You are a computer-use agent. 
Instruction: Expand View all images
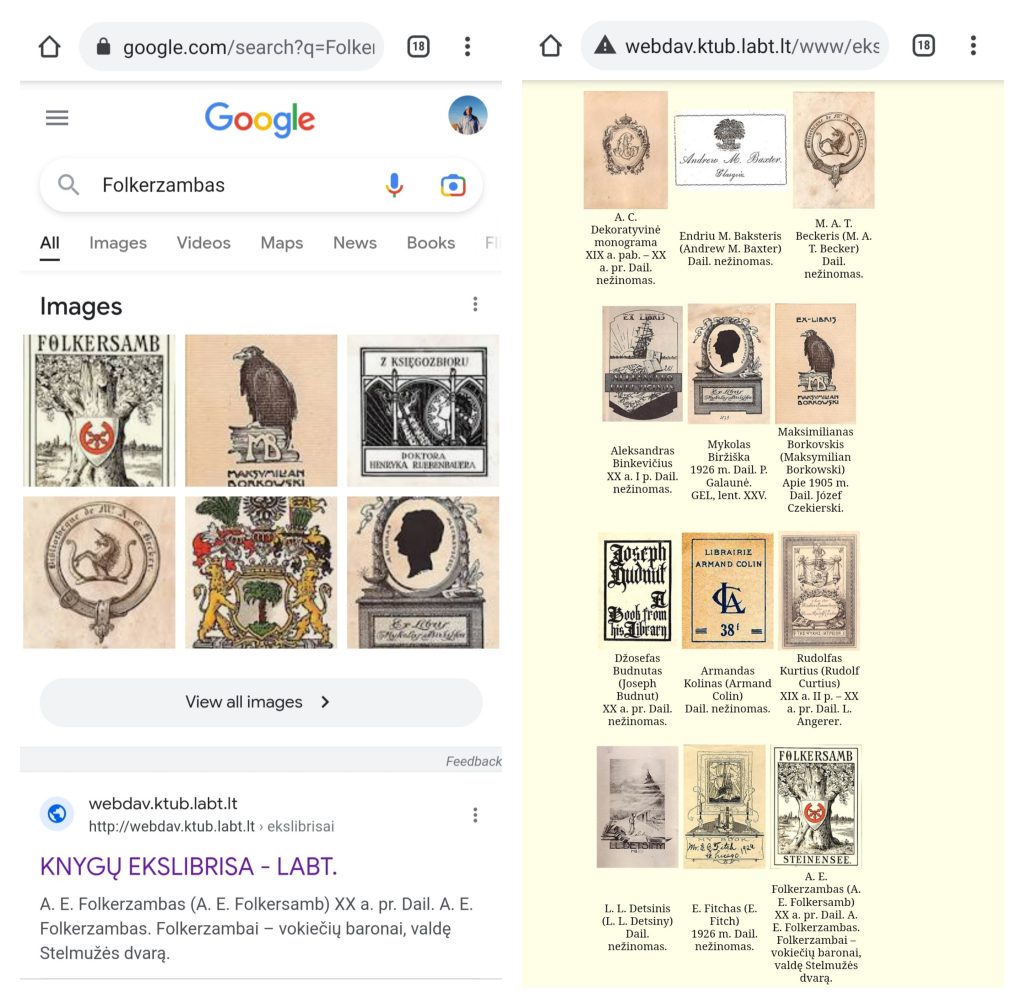click(x=261, y=702)
